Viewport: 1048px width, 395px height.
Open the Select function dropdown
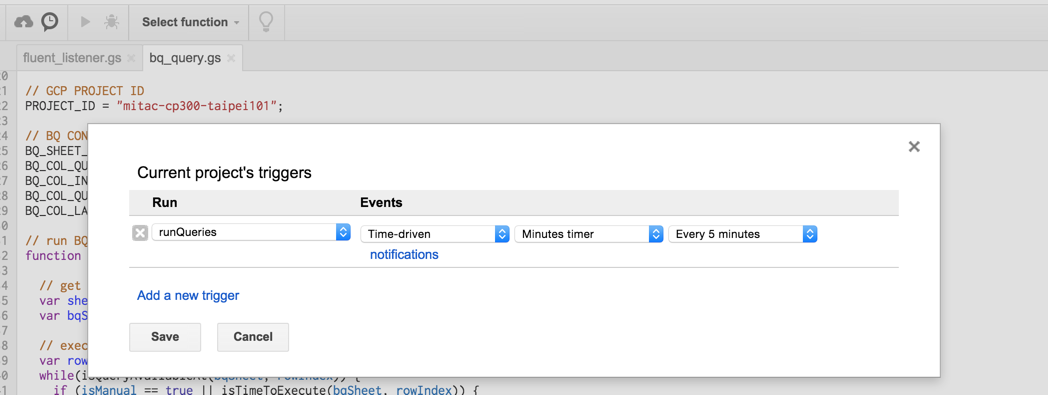point(190,22)
